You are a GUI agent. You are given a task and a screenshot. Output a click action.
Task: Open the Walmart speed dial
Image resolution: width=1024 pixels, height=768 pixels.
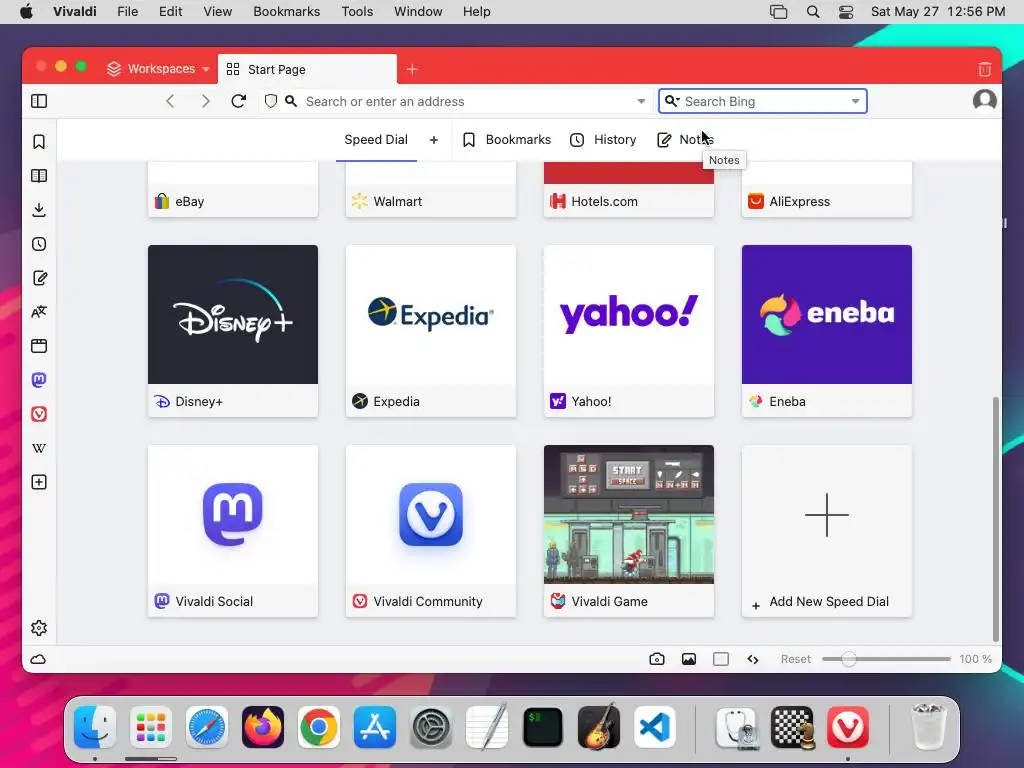(431, 190)
